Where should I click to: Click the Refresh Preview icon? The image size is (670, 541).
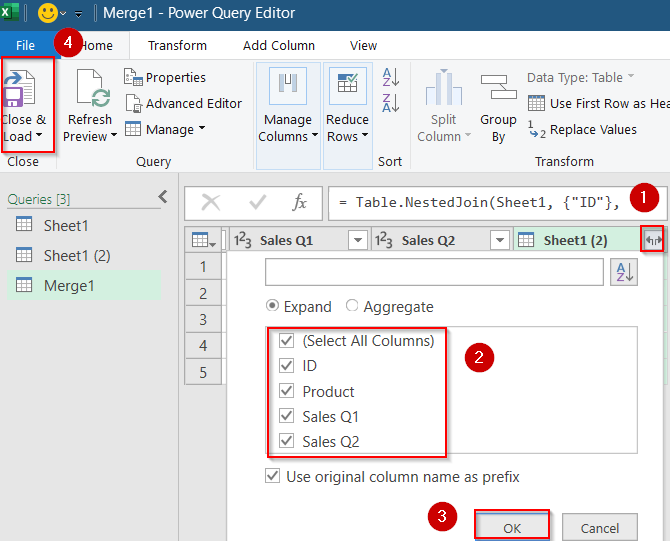click(x=93, y=88)
